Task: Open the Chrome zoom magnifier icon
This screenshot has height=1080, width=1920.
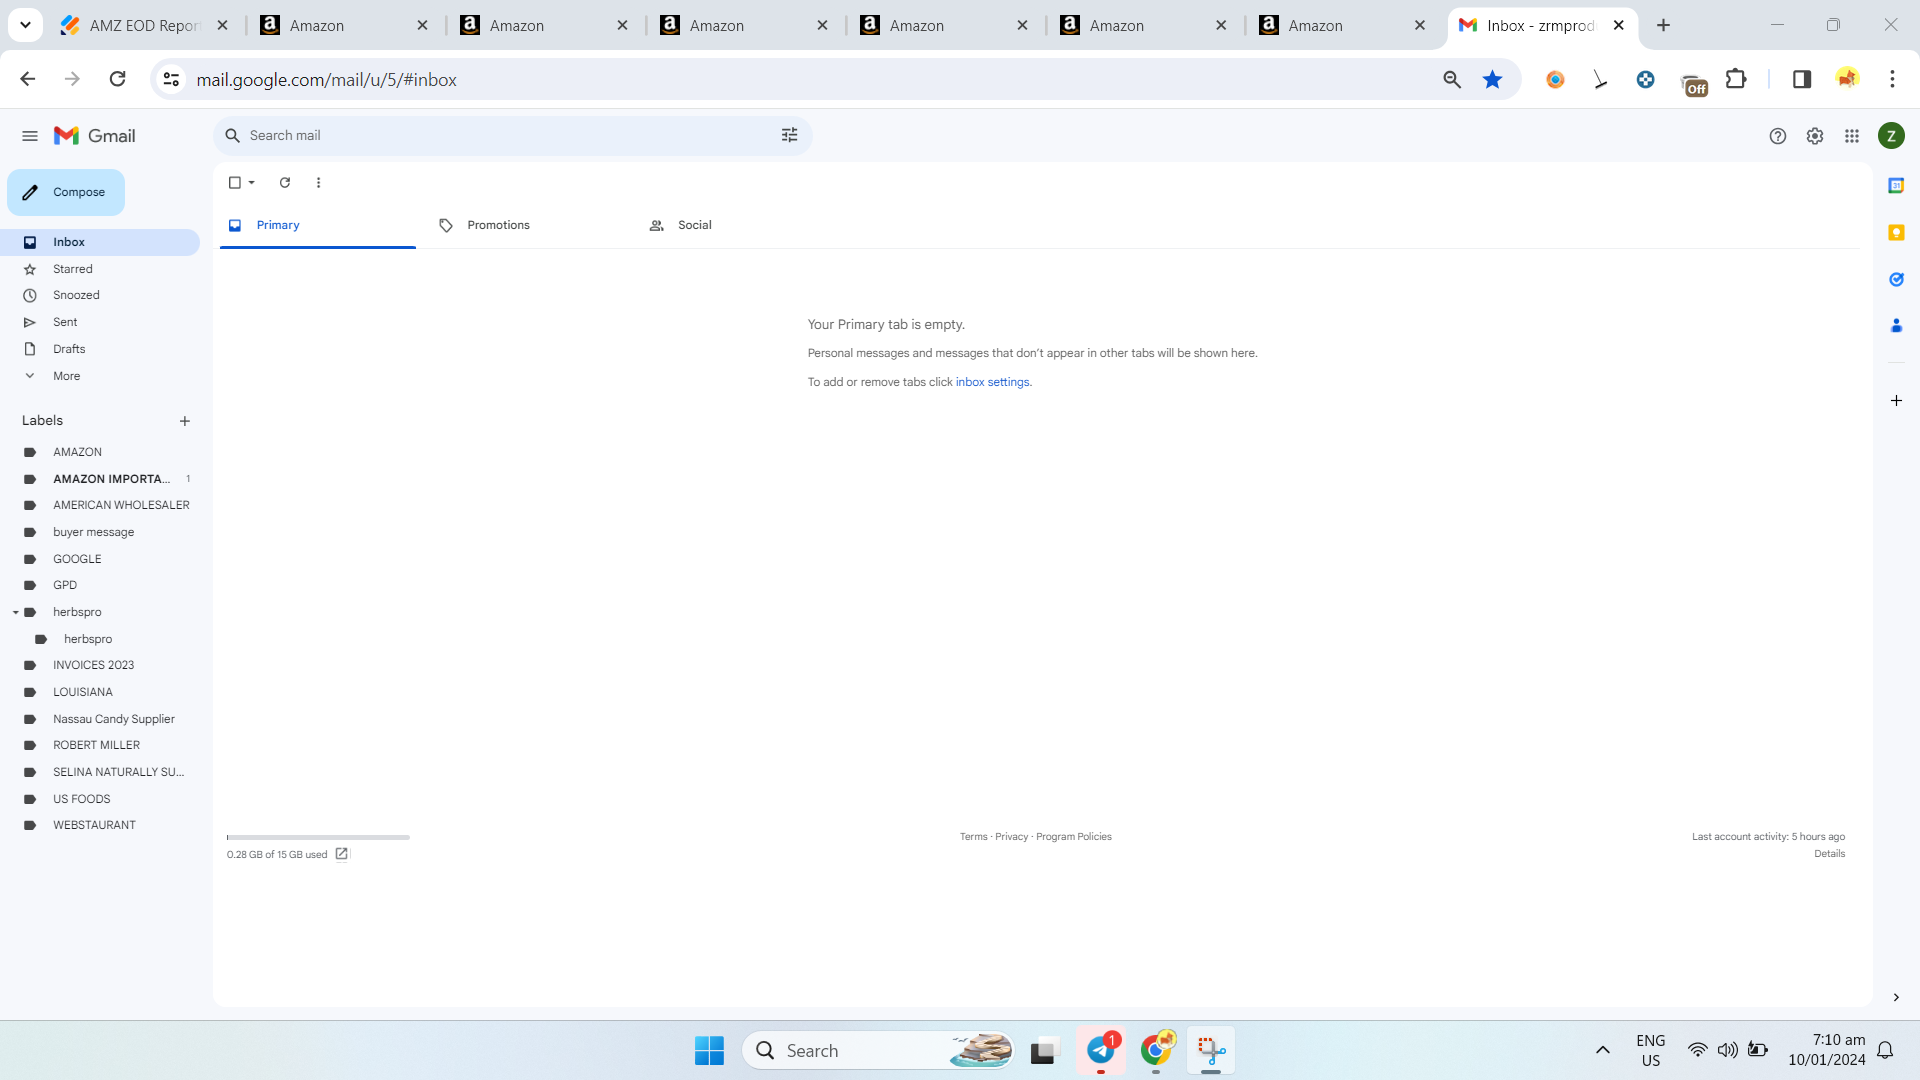Action: click(1452, 79)
